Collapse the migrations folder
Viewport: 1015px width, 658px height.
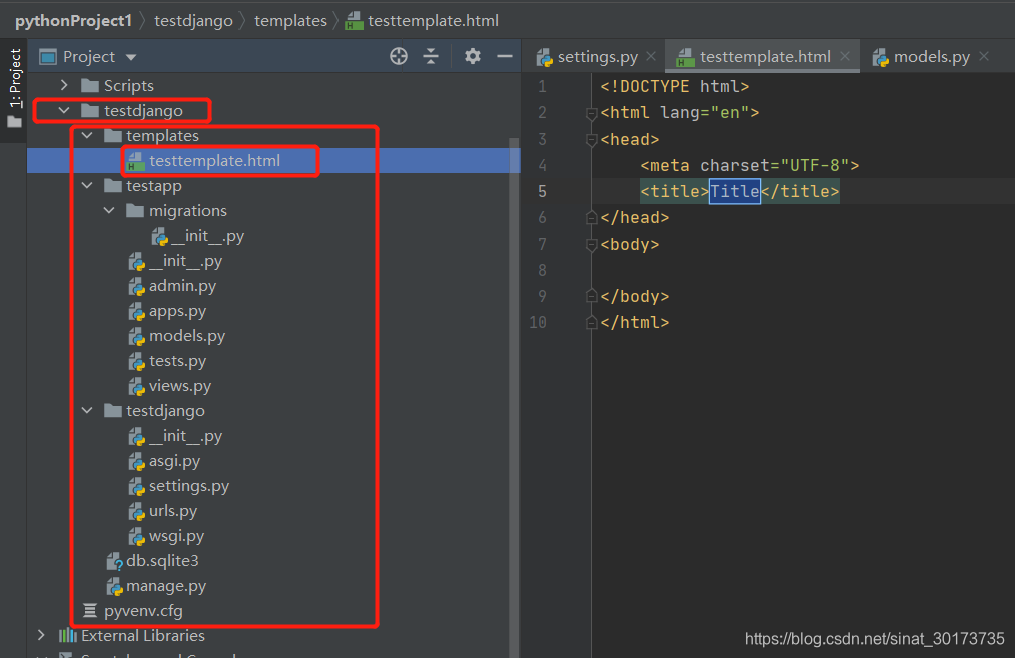110,210
